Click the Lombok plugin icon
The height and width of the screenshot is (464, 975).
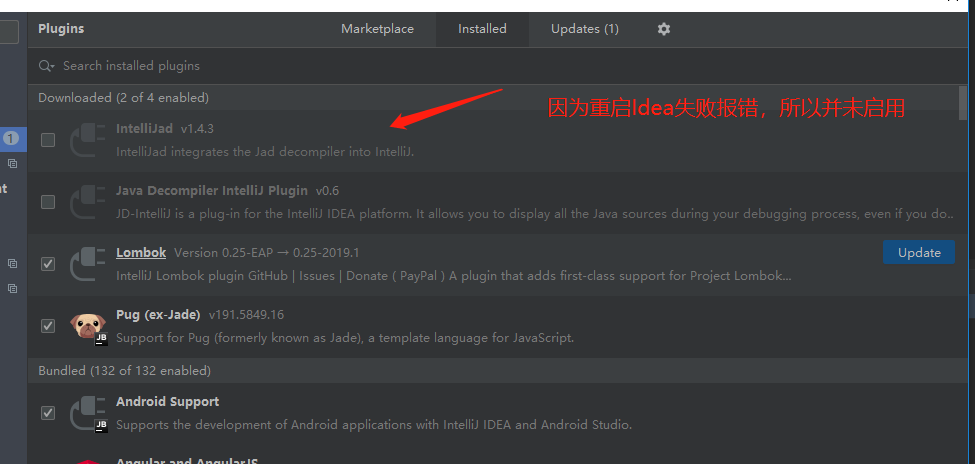pyautogui.click(x=87, y=264)
